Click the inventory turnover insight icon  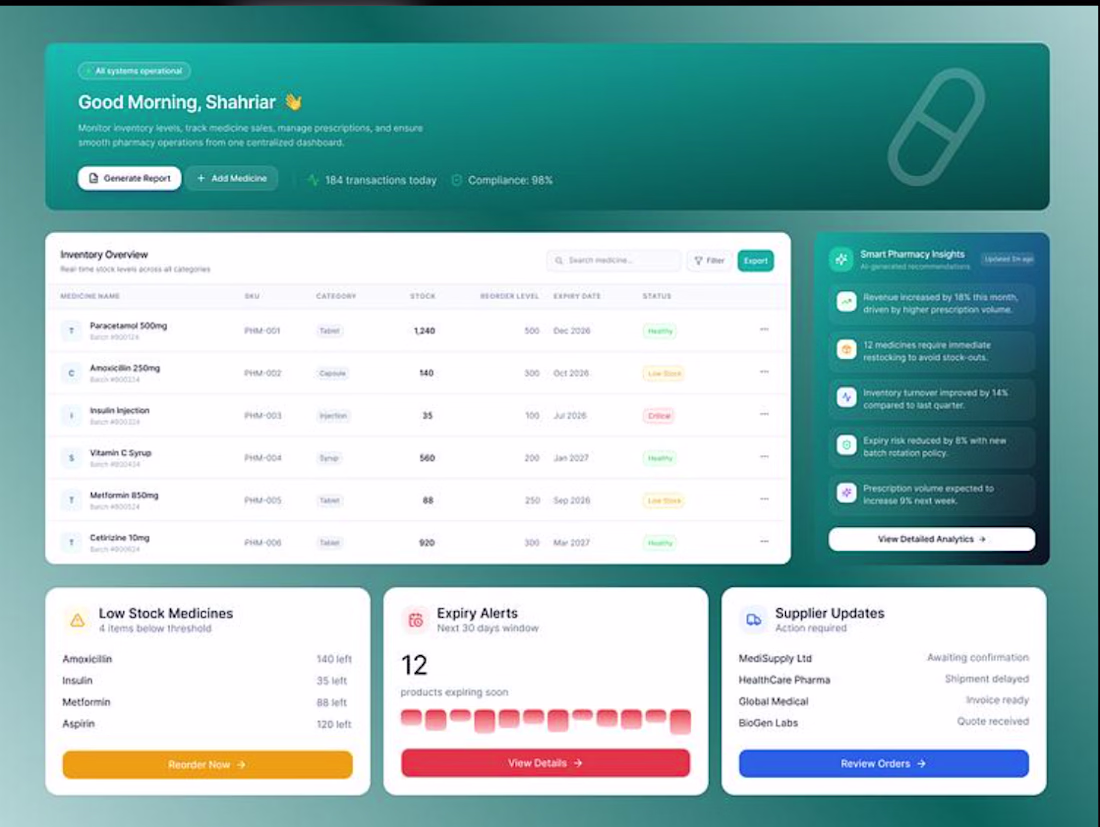pyautogui.click(x=847, y=398)
